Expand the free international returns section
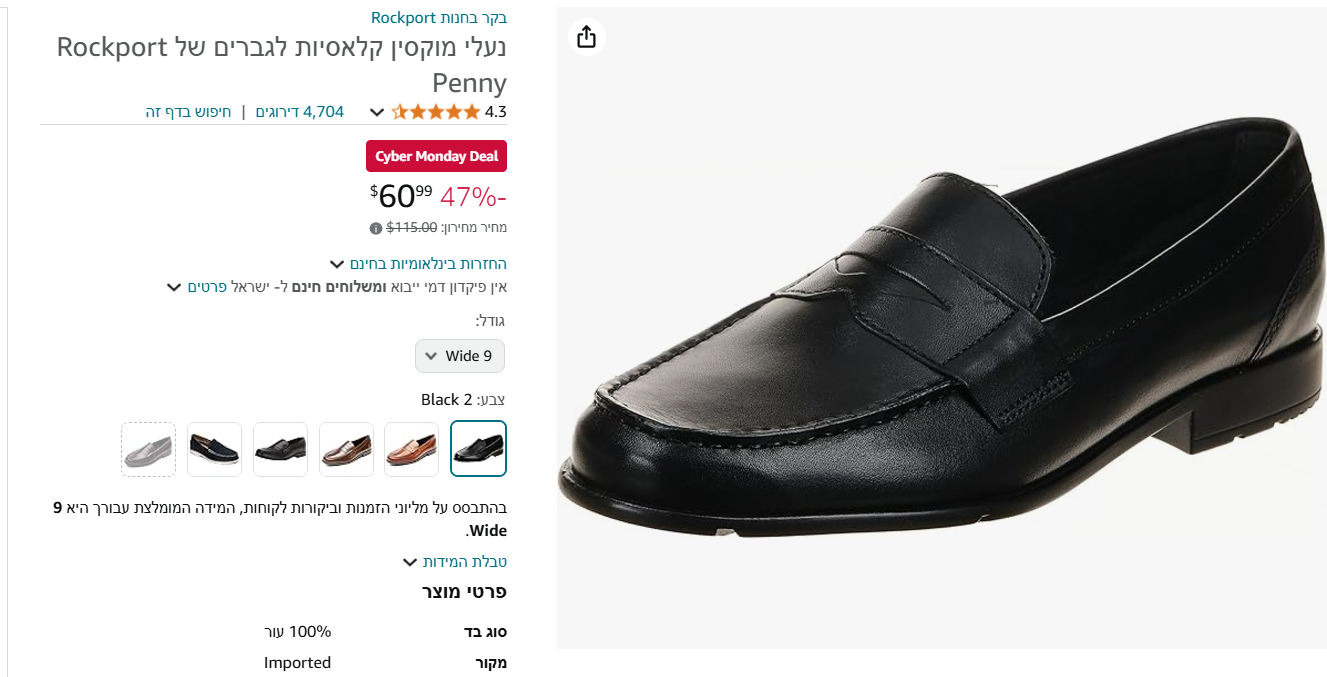 (427, 264)
